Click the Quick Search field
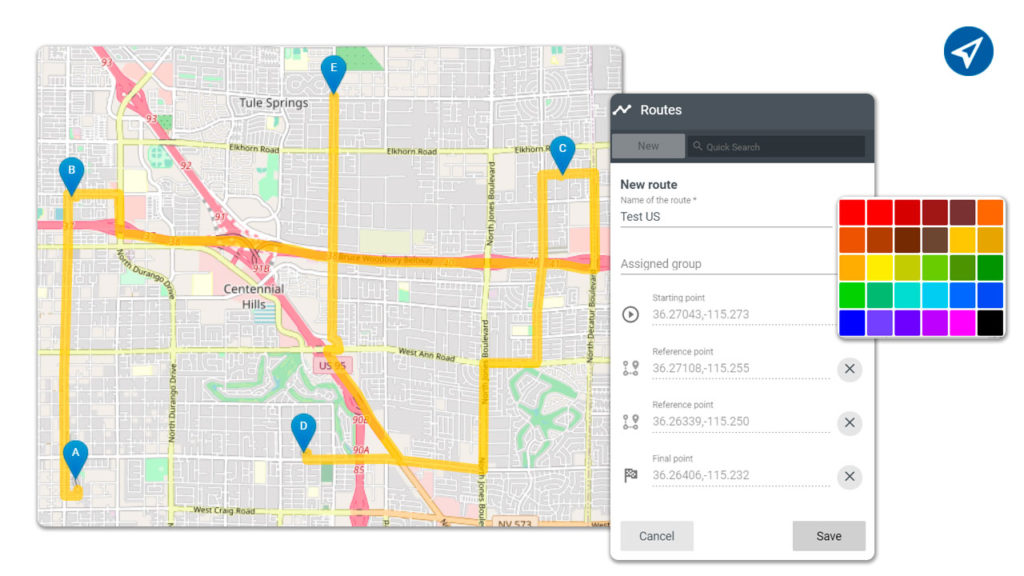This screenshot has width=1024, height=576. [x=776, y=146]
